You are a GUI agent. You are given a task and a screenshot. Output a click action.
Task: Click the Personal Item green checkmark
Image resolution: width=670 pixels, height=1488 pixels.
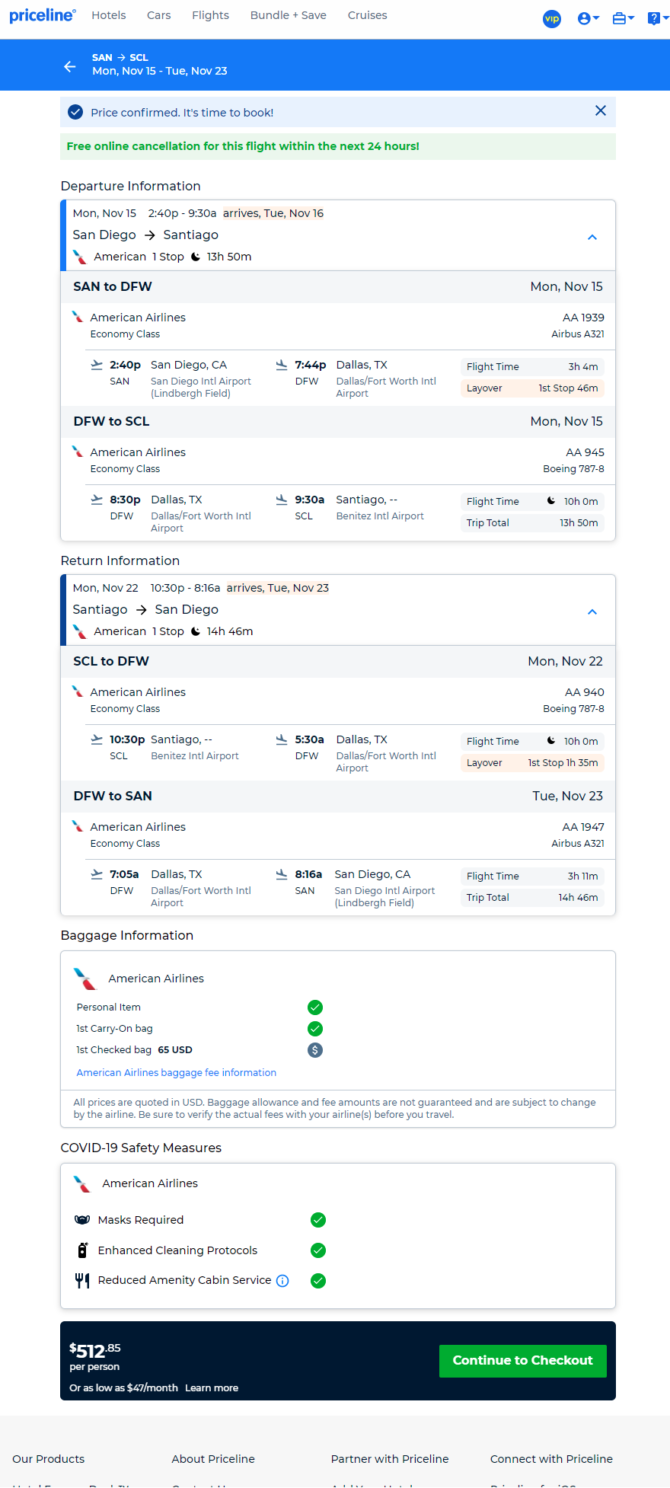[x=315, y=1008]
